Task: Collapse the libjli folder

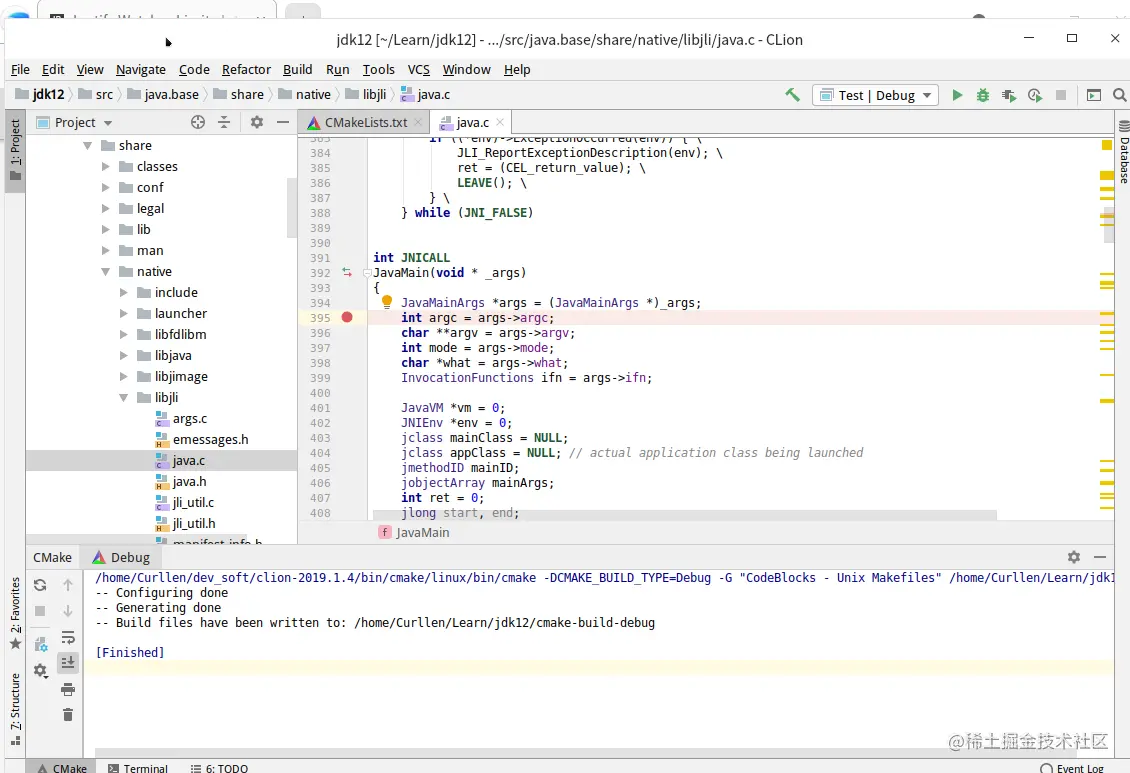Action: (123, 398)
